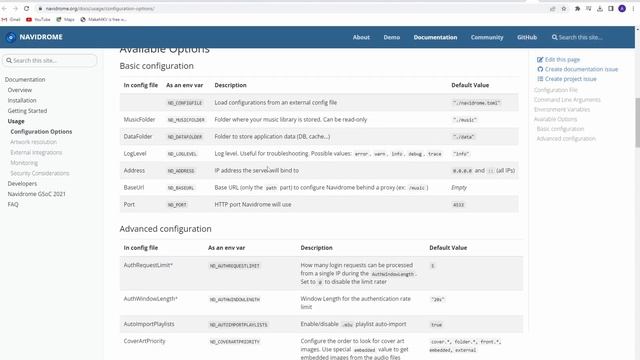This screenshot has height=360, width=640.
Task: Click the browser forward arrow
Action: (16, 9)
